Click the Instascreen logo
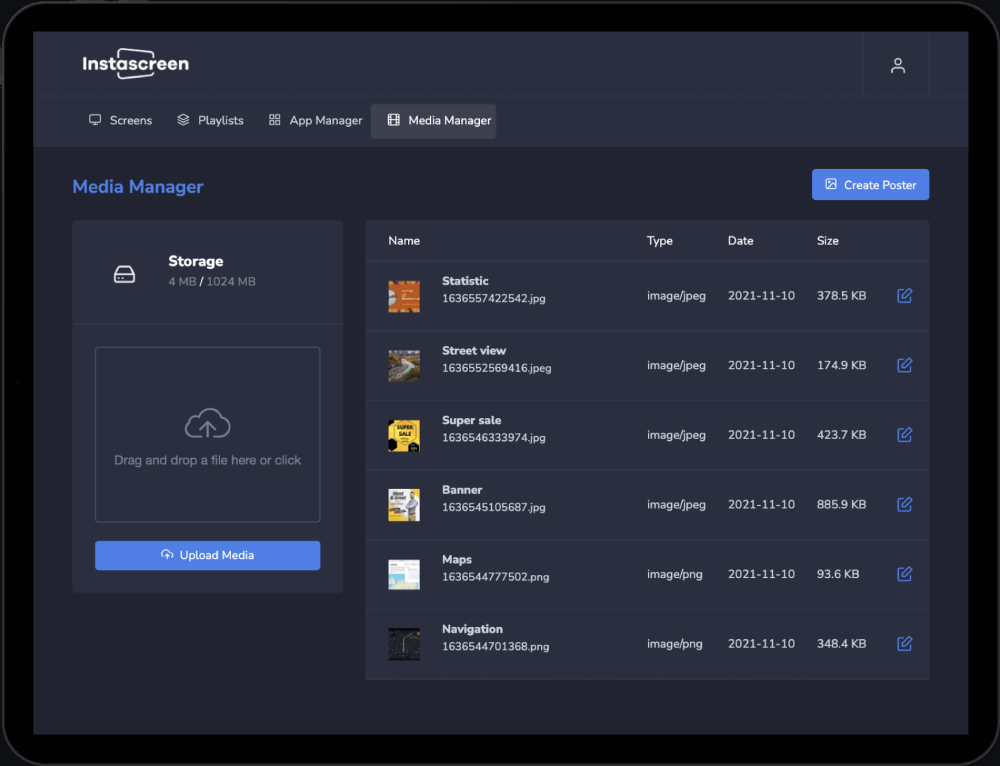The height and width of the screenshot is (766, 1000). point(135,64)
